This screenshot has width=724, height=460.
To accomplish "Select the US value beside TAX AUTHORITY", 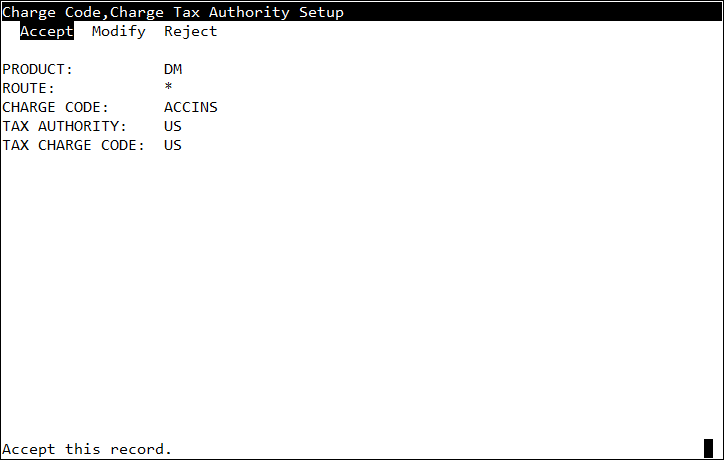I will (x=173, y=126).
